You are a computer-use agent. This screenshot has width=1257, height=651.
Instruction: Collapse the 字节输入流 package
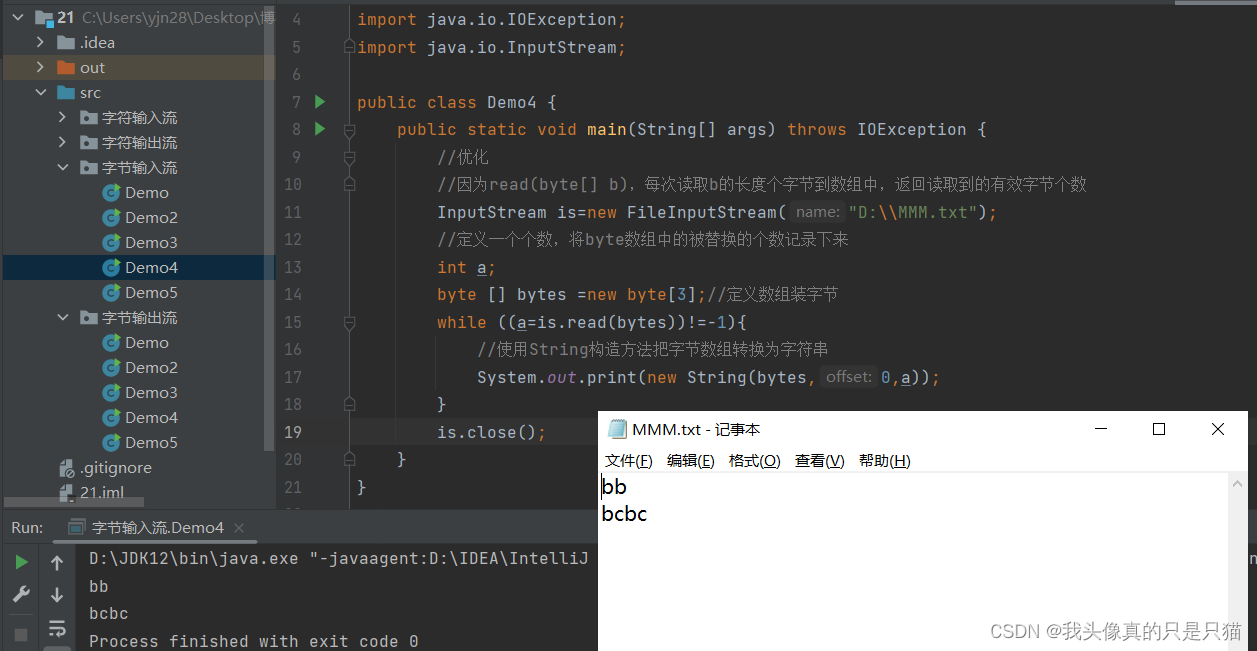(63, 167)
